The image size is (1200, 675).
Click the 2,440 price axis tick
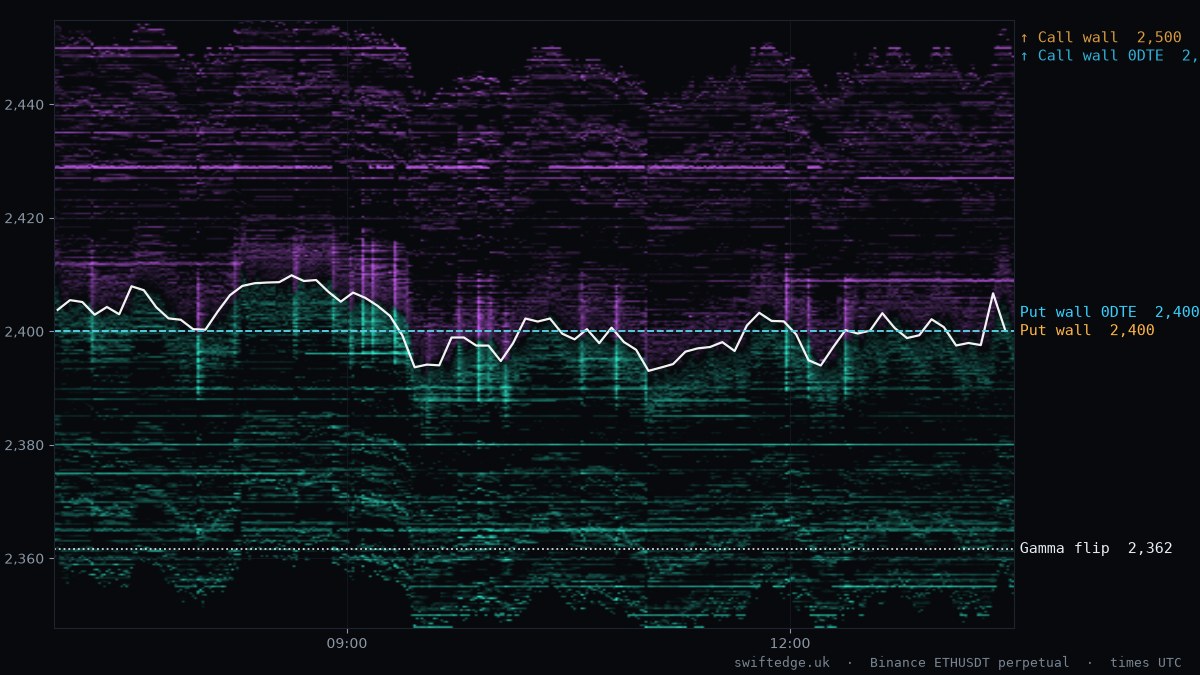tap(24, 104)
